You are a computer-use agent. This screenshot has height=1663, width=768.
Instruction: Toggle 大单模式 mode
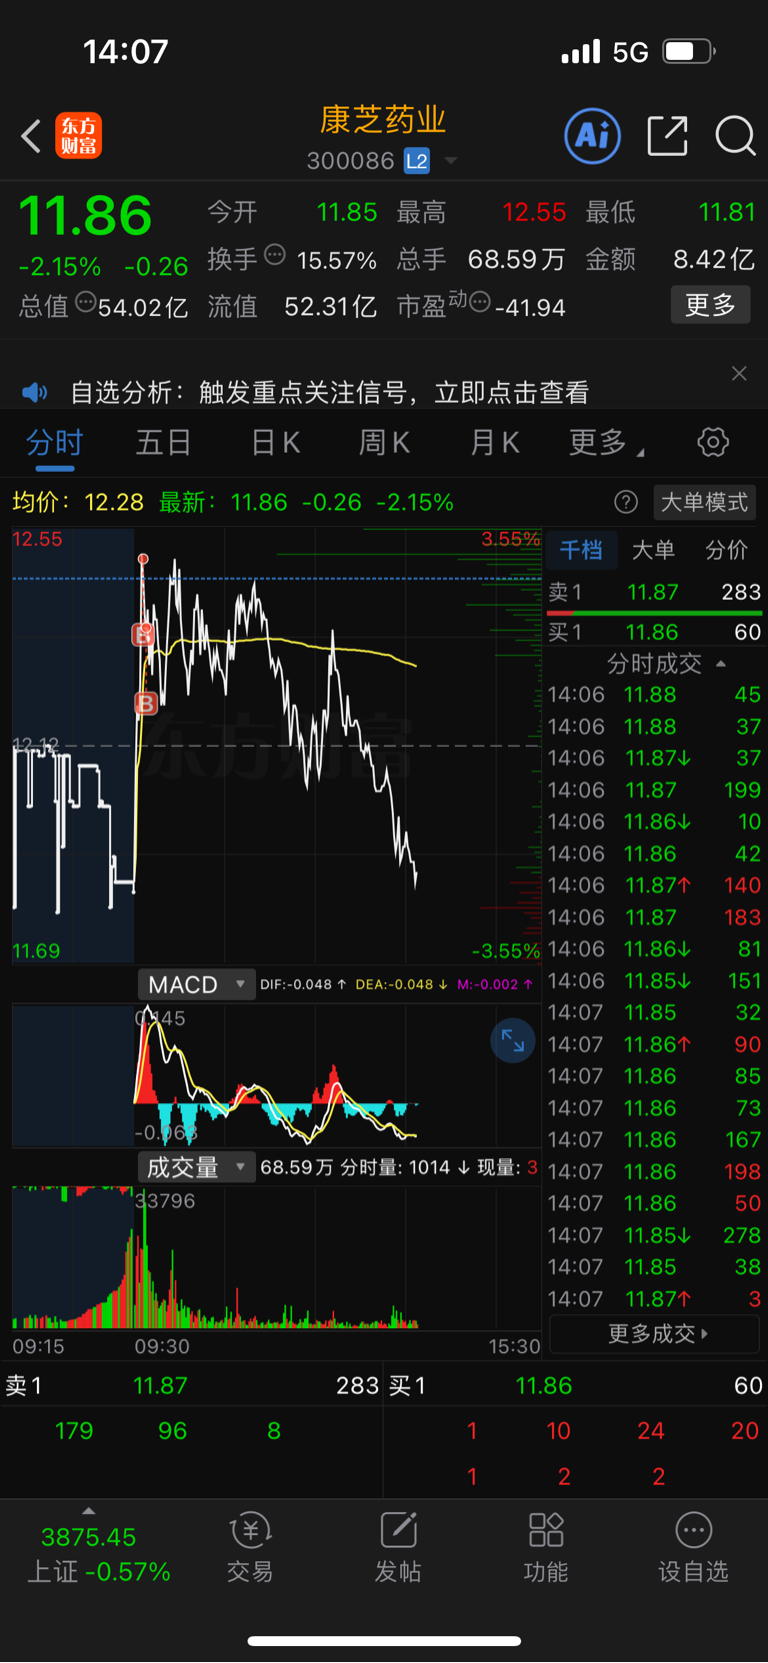[704, 502]
